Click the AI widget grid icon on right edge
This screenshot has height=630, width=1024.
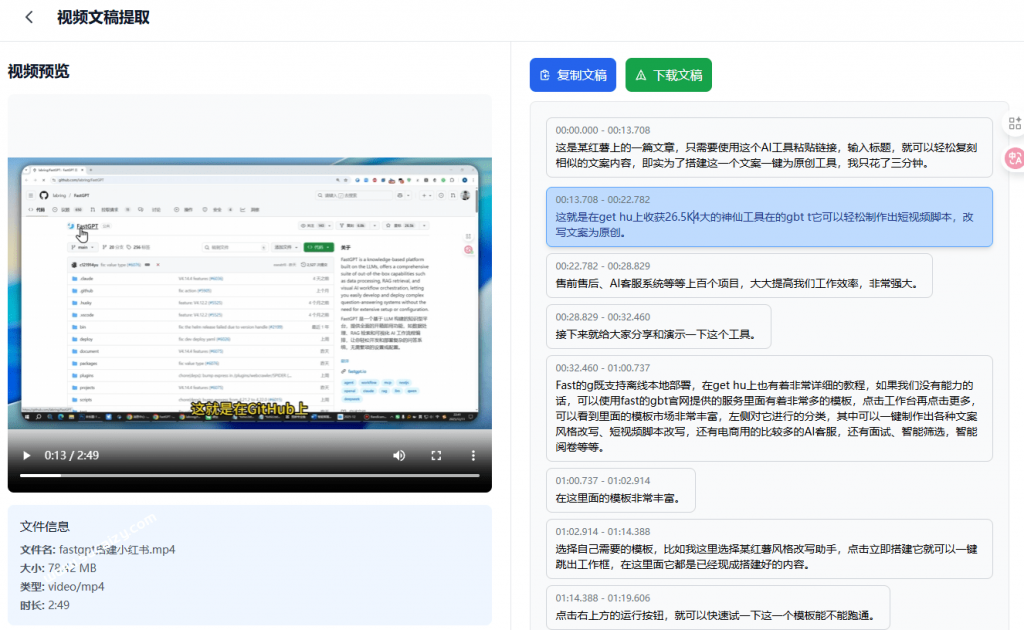point(1014,122)
